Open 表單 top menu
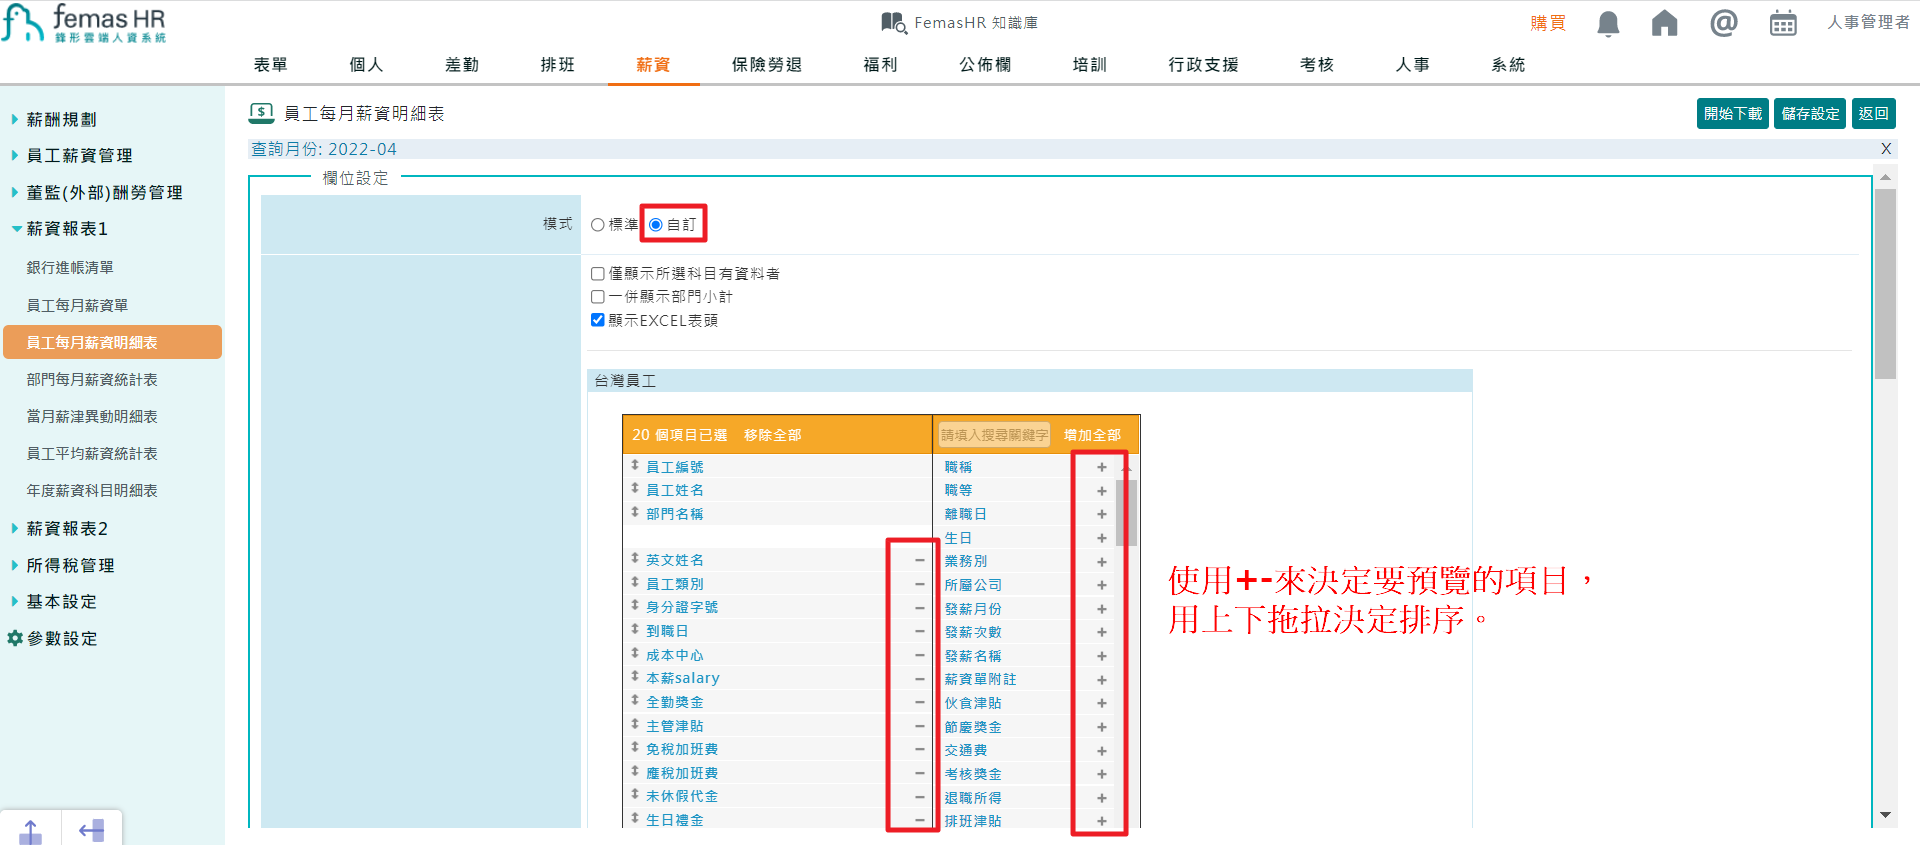The width and height of the screenshot is (1920, 845). pos(270,65)
